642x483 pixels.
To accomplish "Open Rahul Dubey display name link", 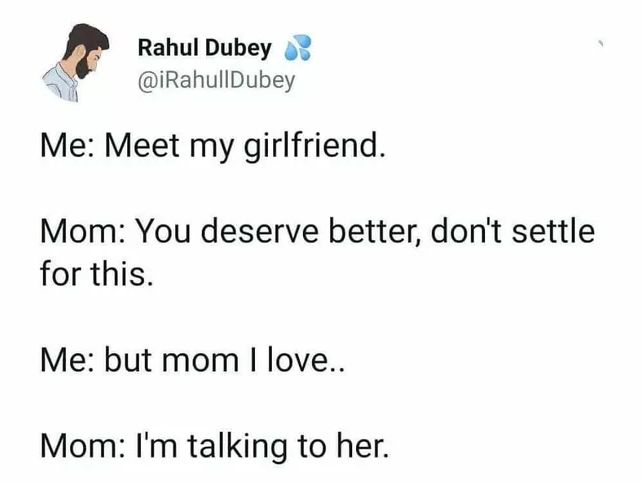I will pyautogui.click(x=205, y=47).
